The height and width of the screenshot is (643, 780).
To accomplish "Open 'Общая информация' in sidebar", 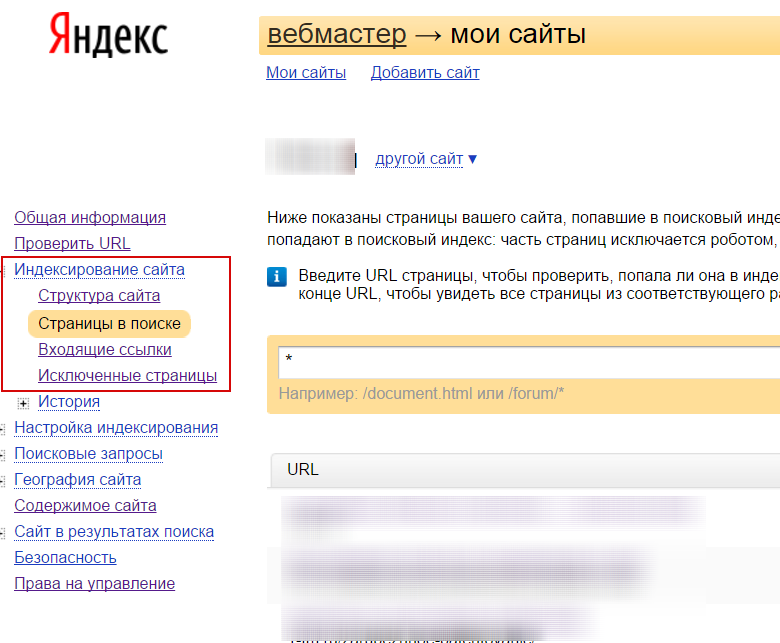I will pos(90,218).
